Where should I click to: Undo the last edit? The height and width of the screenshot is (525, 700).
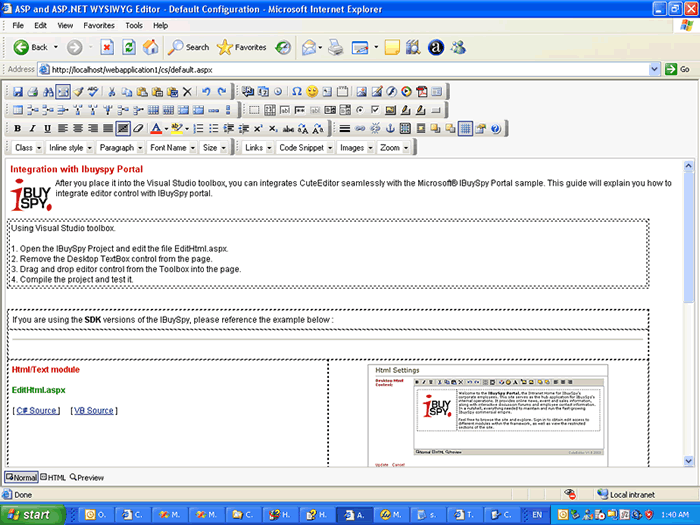click(x=206, y=92)
